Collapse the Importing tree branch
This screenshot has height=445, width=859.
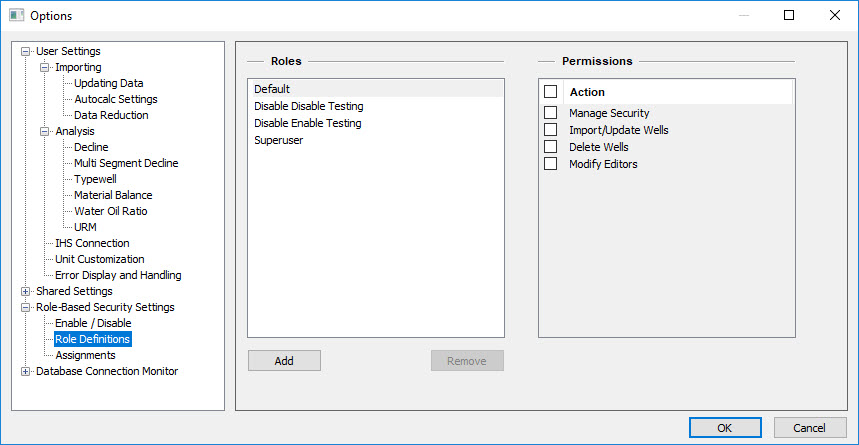point(45,67)
